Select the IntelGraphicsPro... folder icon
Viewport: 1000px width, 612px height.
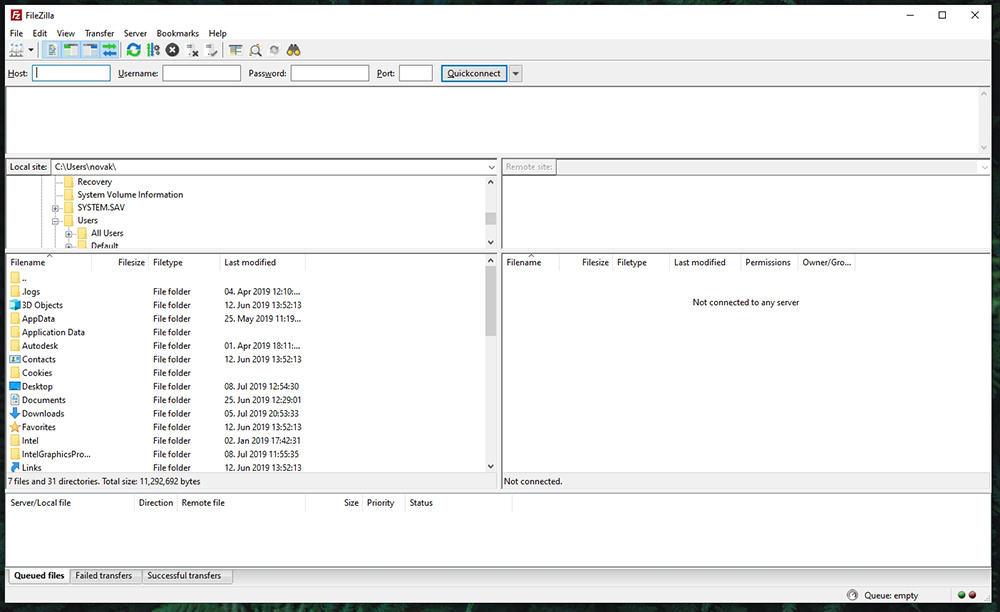pos(15,454)
